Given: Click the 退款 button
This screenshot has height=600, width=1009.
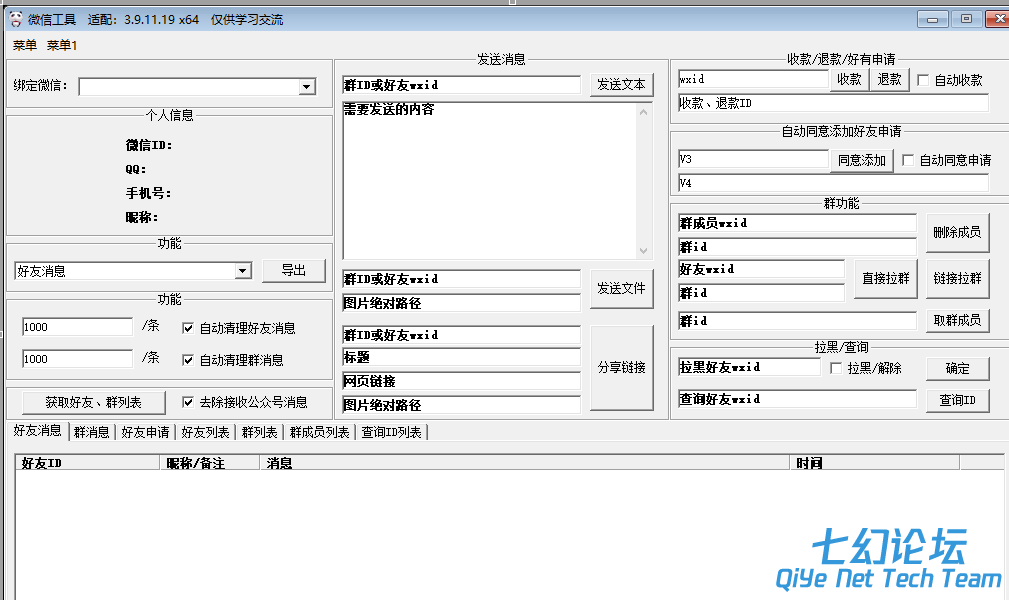Looking at the screenshot, I should 889,79.
